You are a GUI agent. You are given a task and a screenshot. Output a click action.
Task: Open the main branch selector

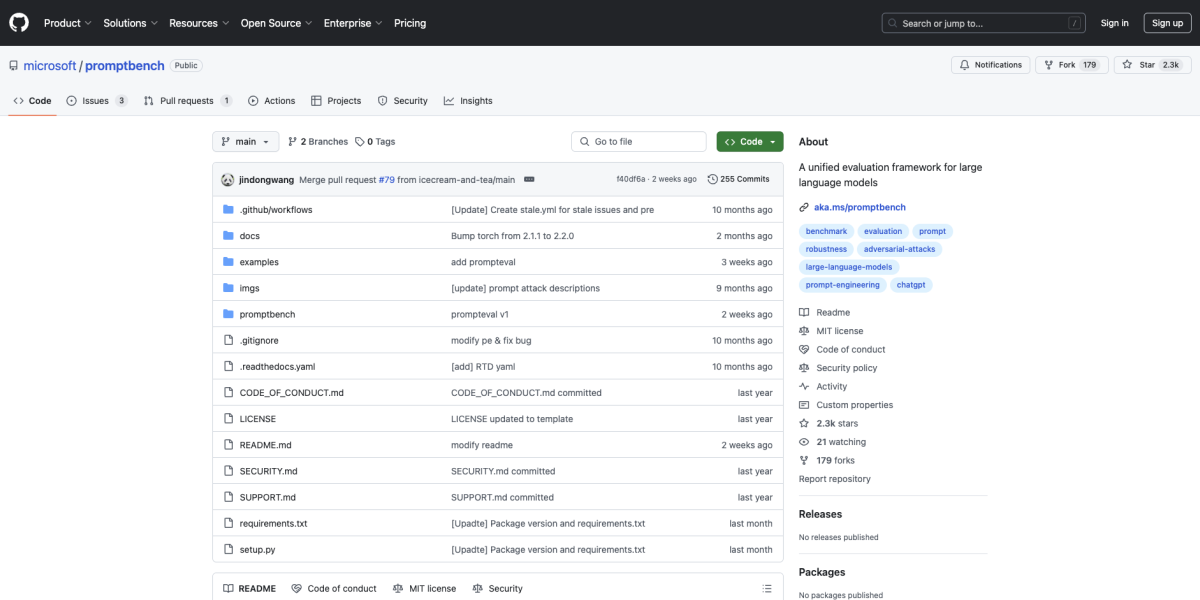pos(245,141)
